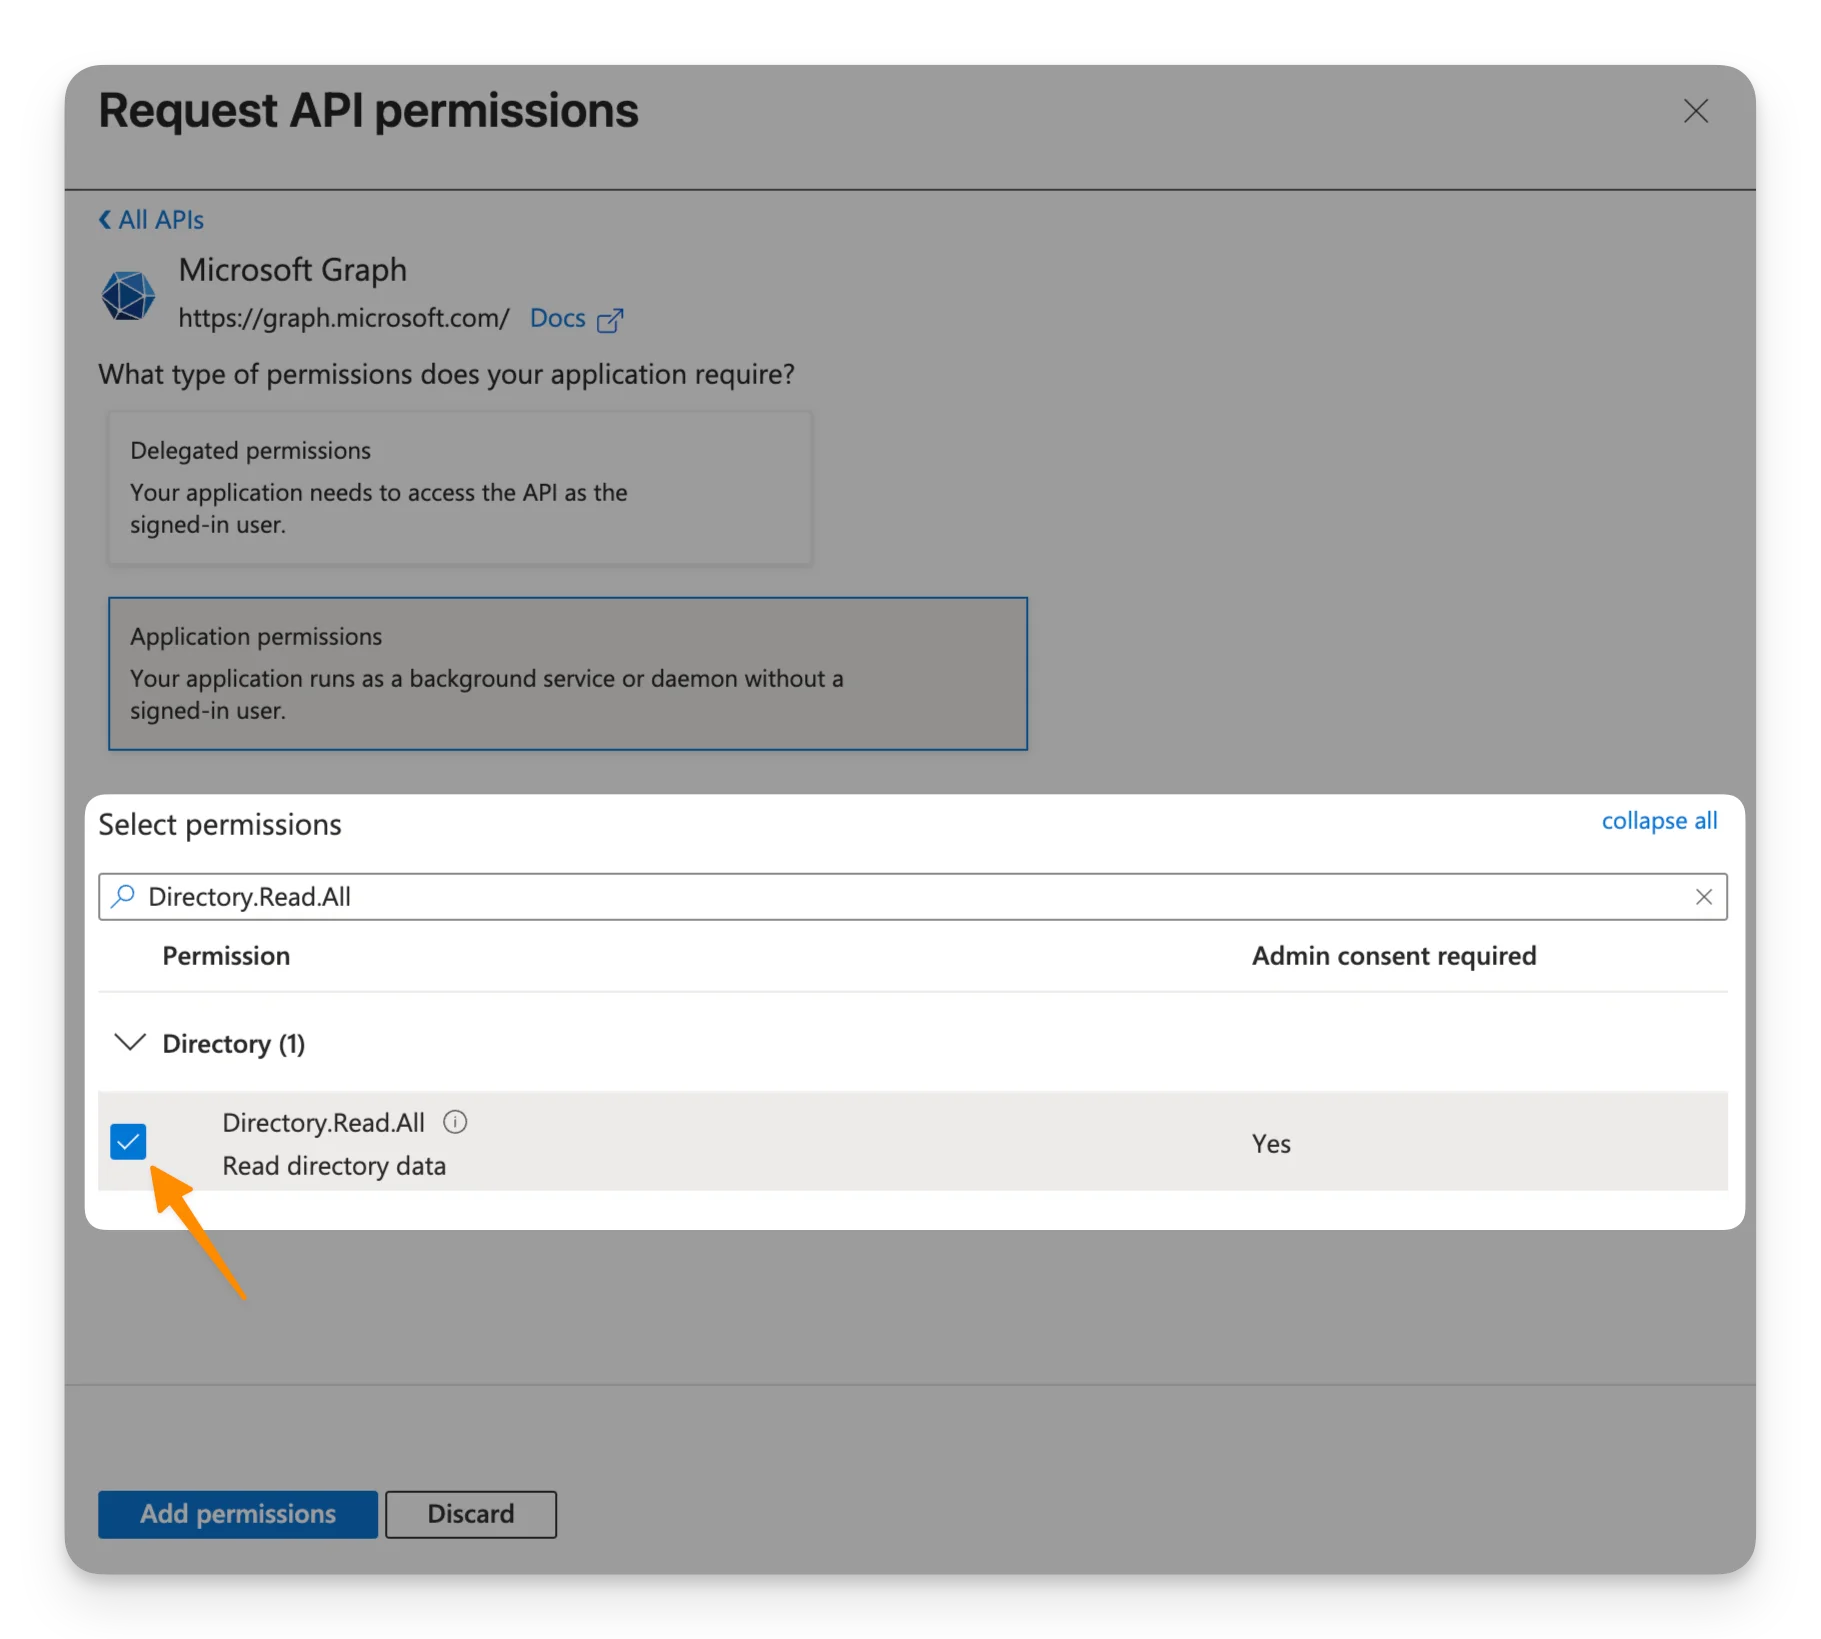Click the external link icon beside Docs
1821x1639 pixels.
(610, 320)
